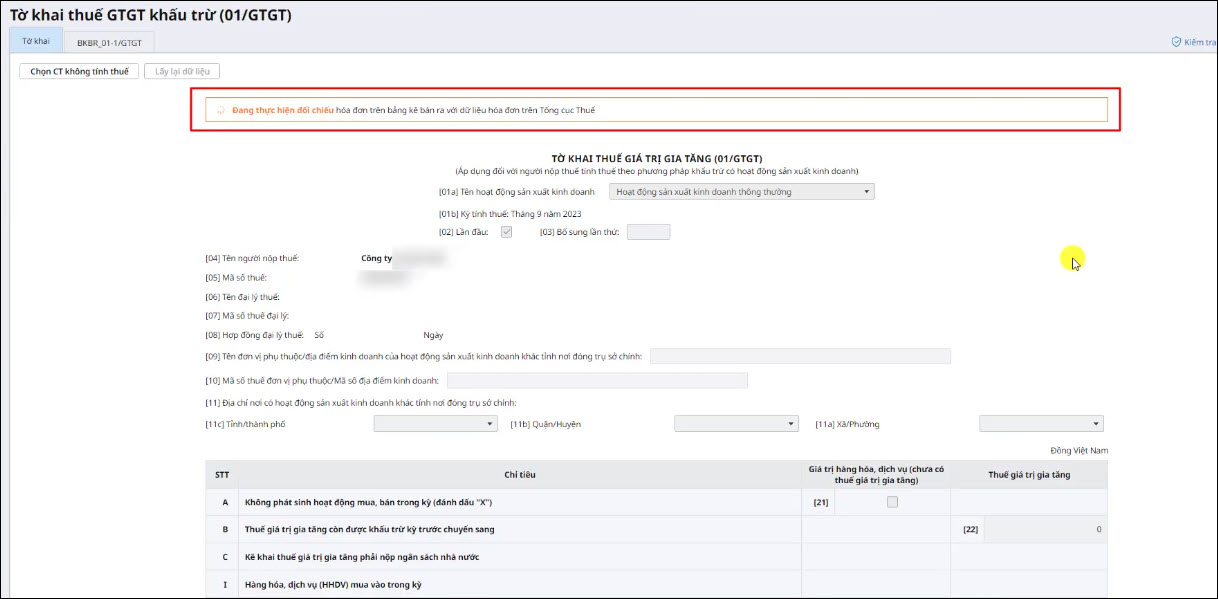Expand the [11a] Xã/Phường dropdown

1041,424
